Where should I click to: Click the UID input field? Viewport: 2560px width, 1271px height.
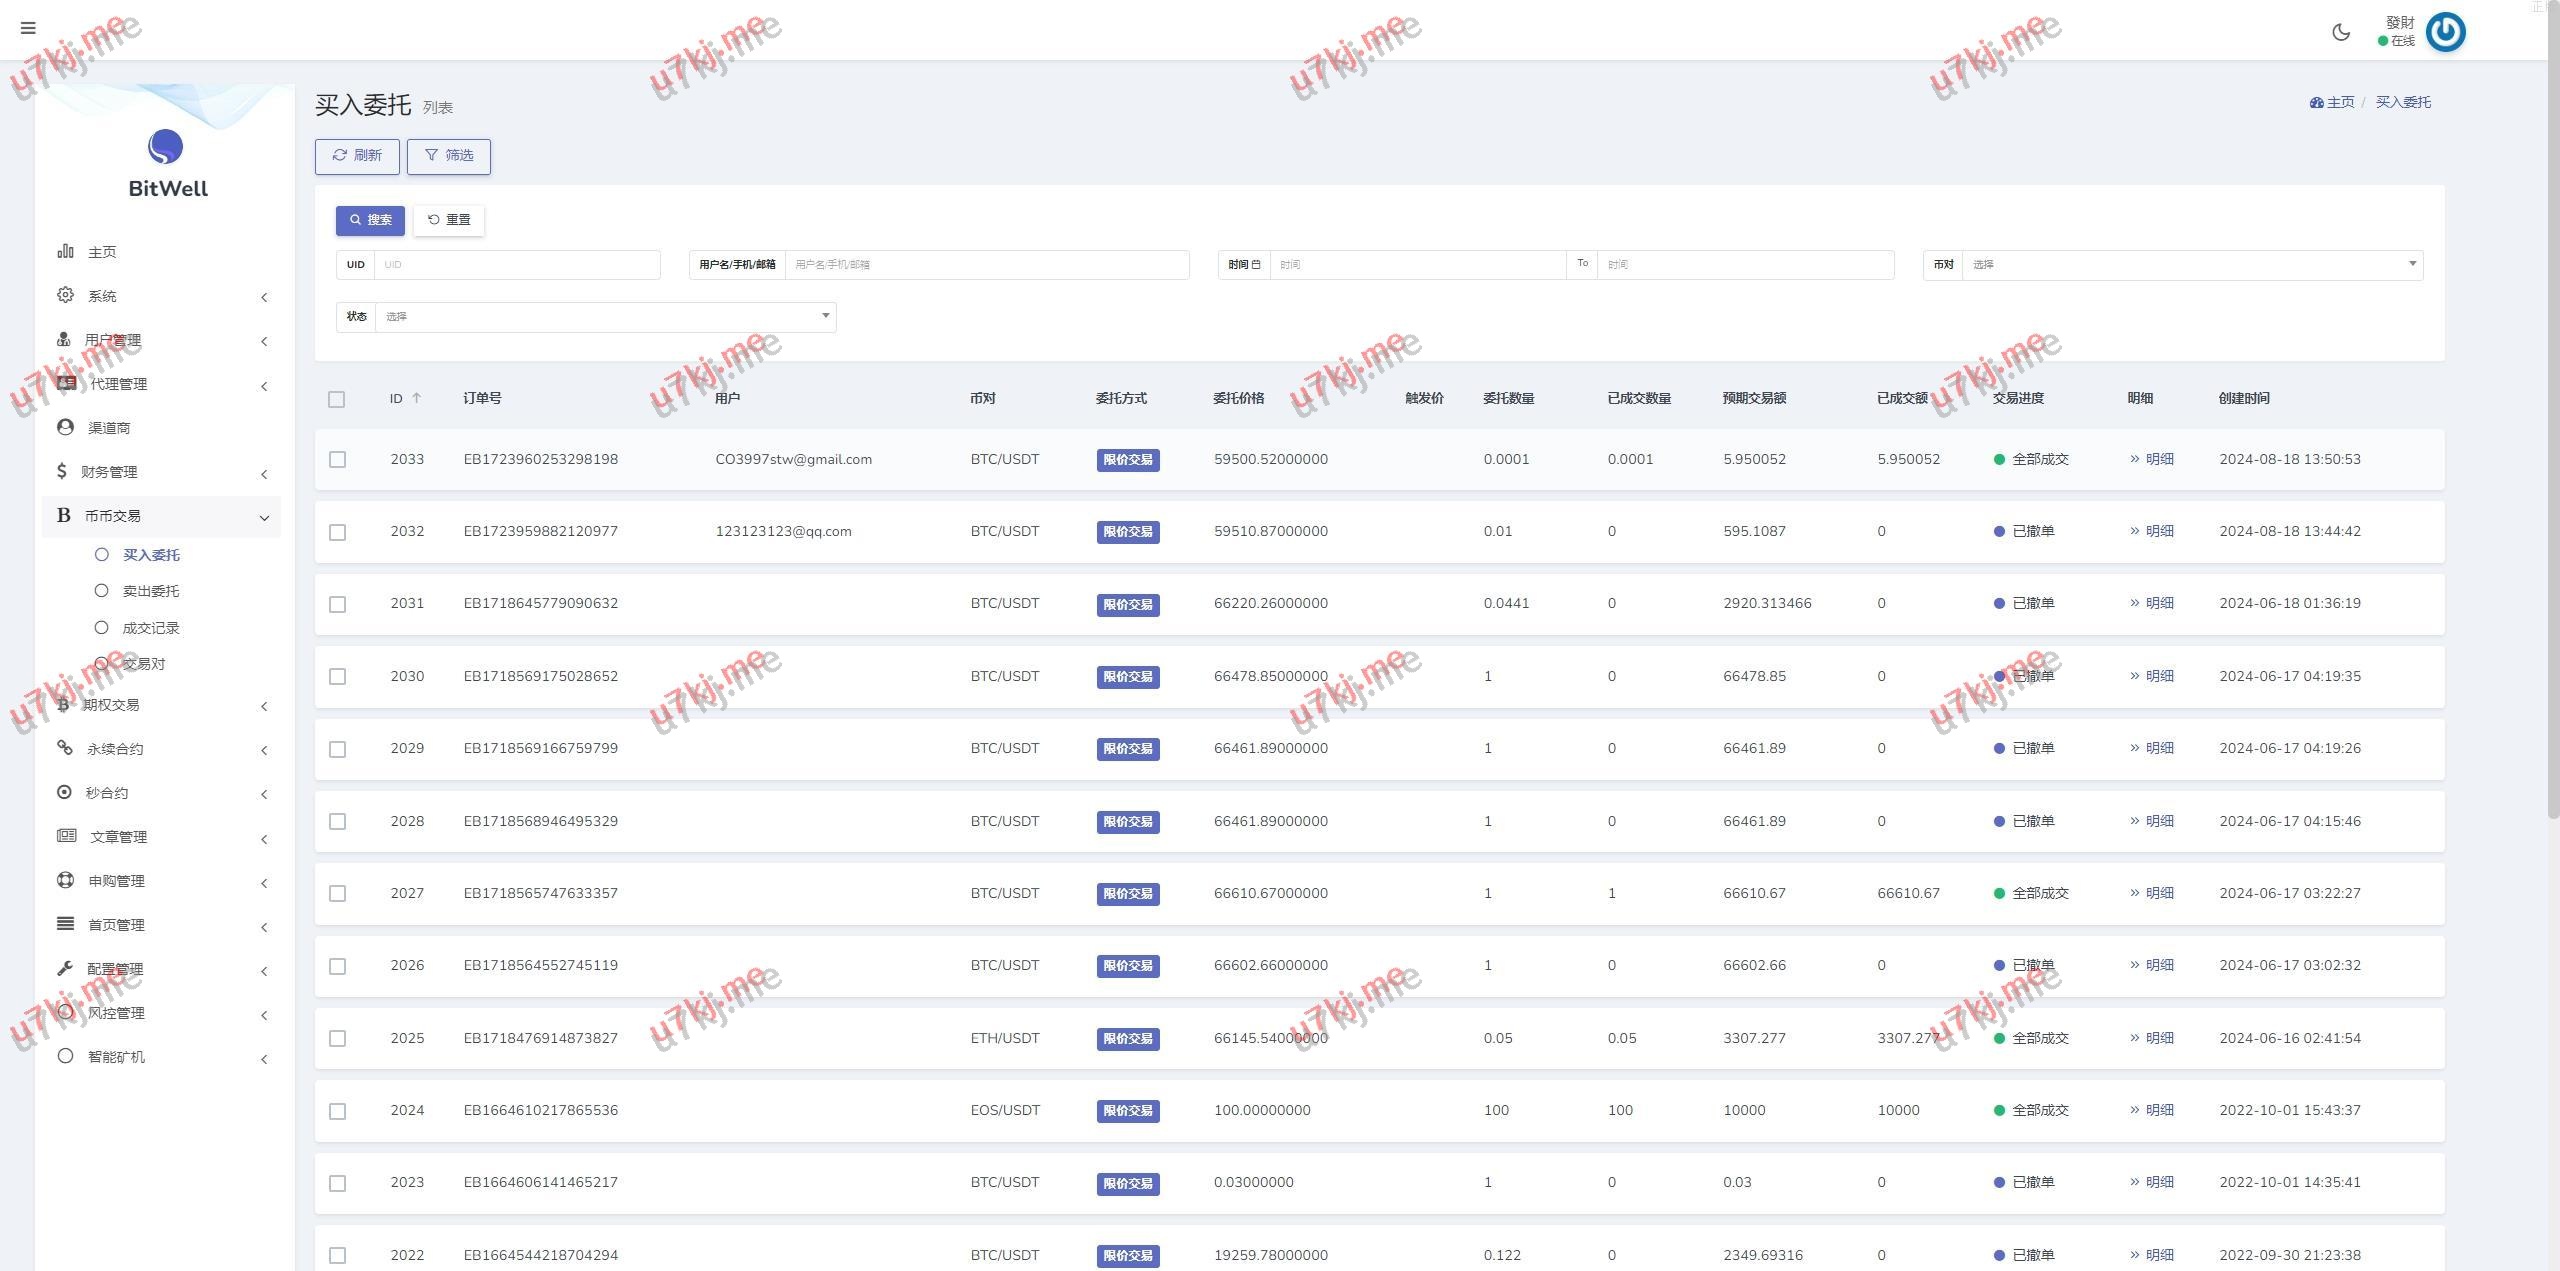pos(516,265)
